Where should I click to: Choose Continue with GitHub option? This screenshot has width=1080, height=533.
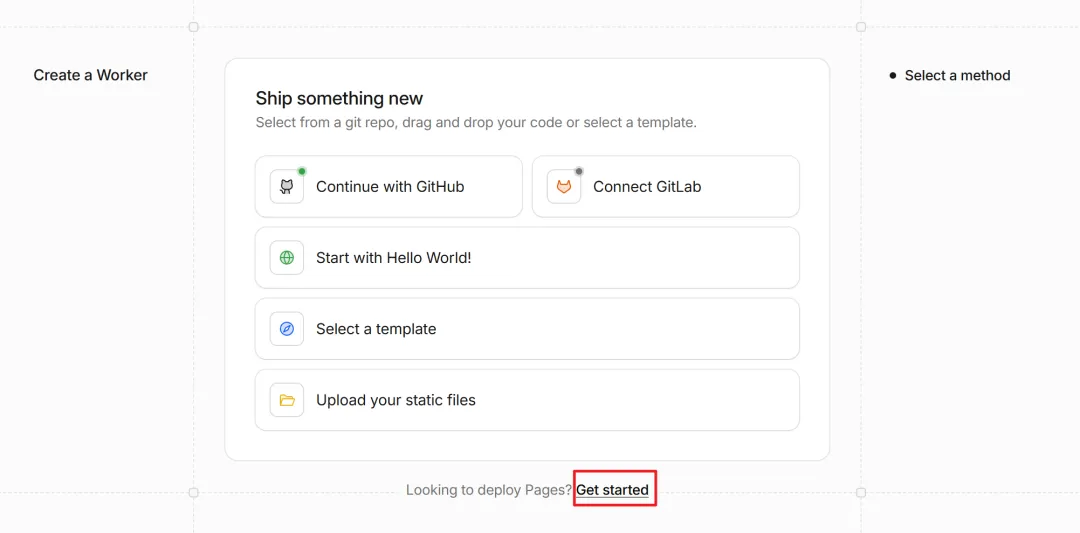point(388,187)
